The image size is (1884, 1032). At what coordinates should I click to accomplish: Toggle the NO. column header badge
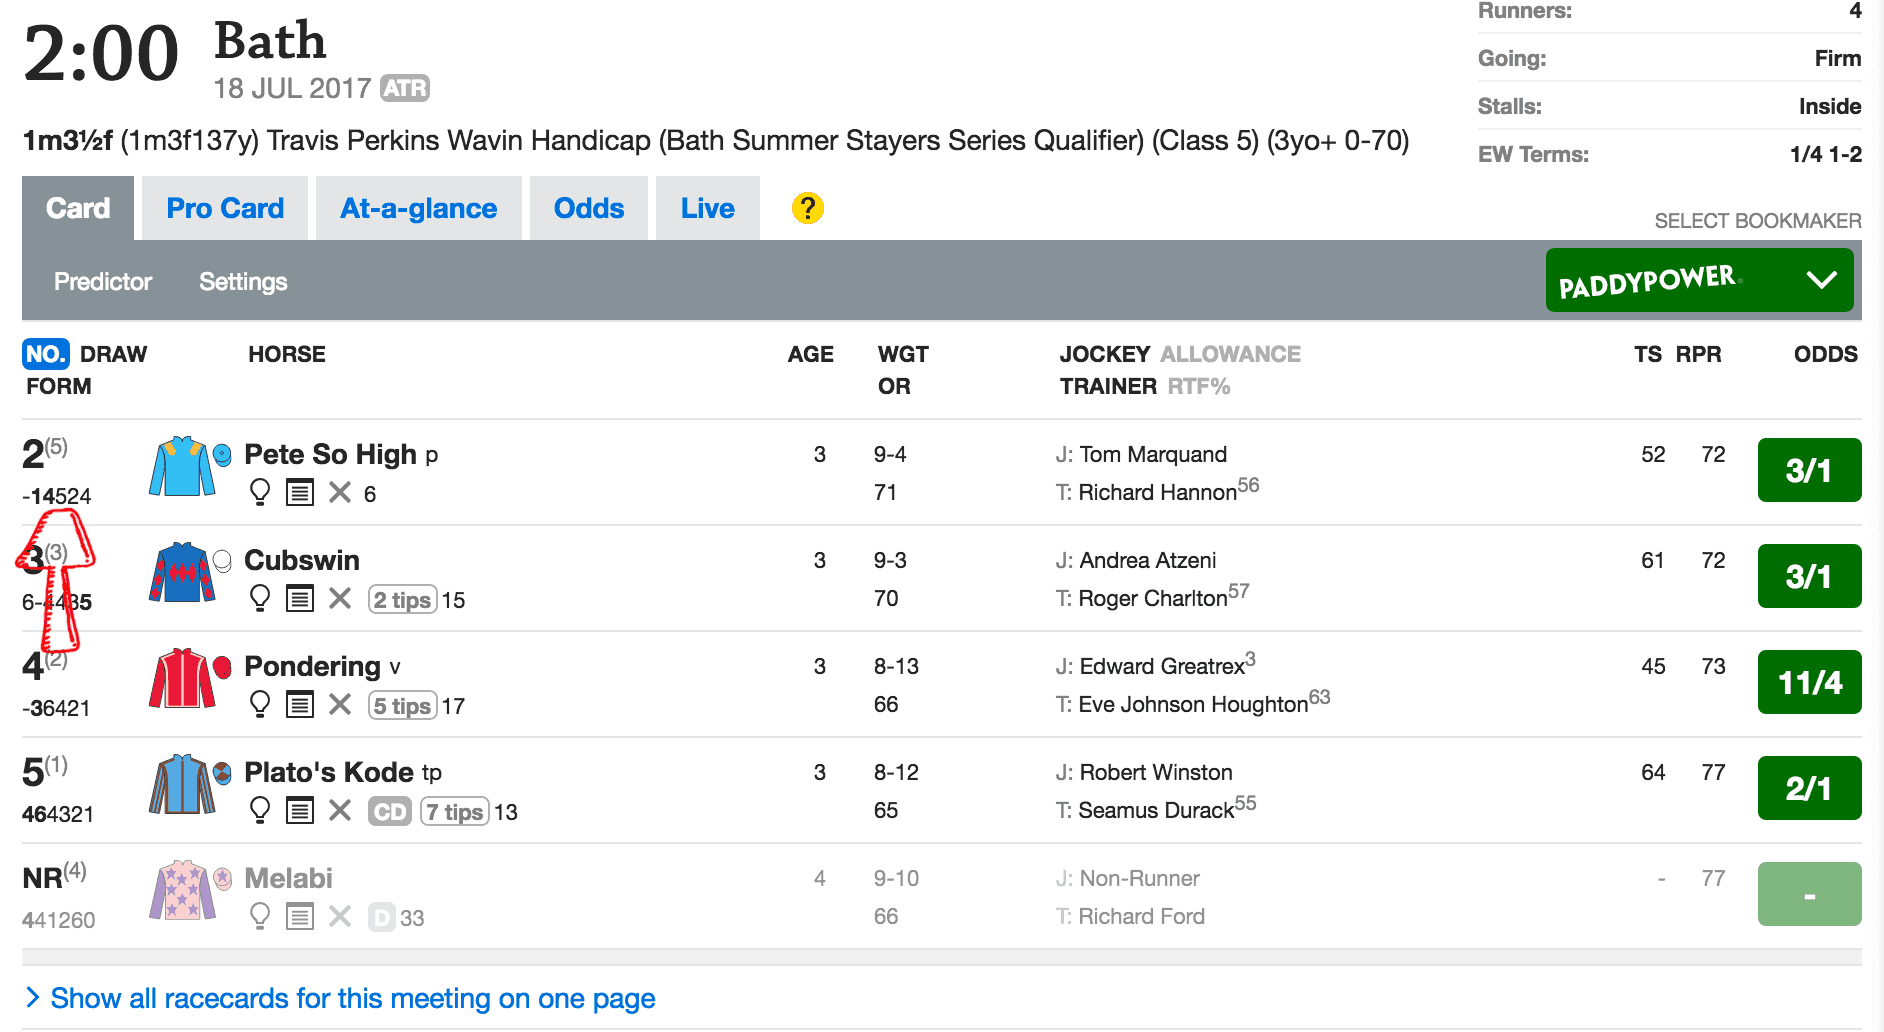[x=45, y=354]
